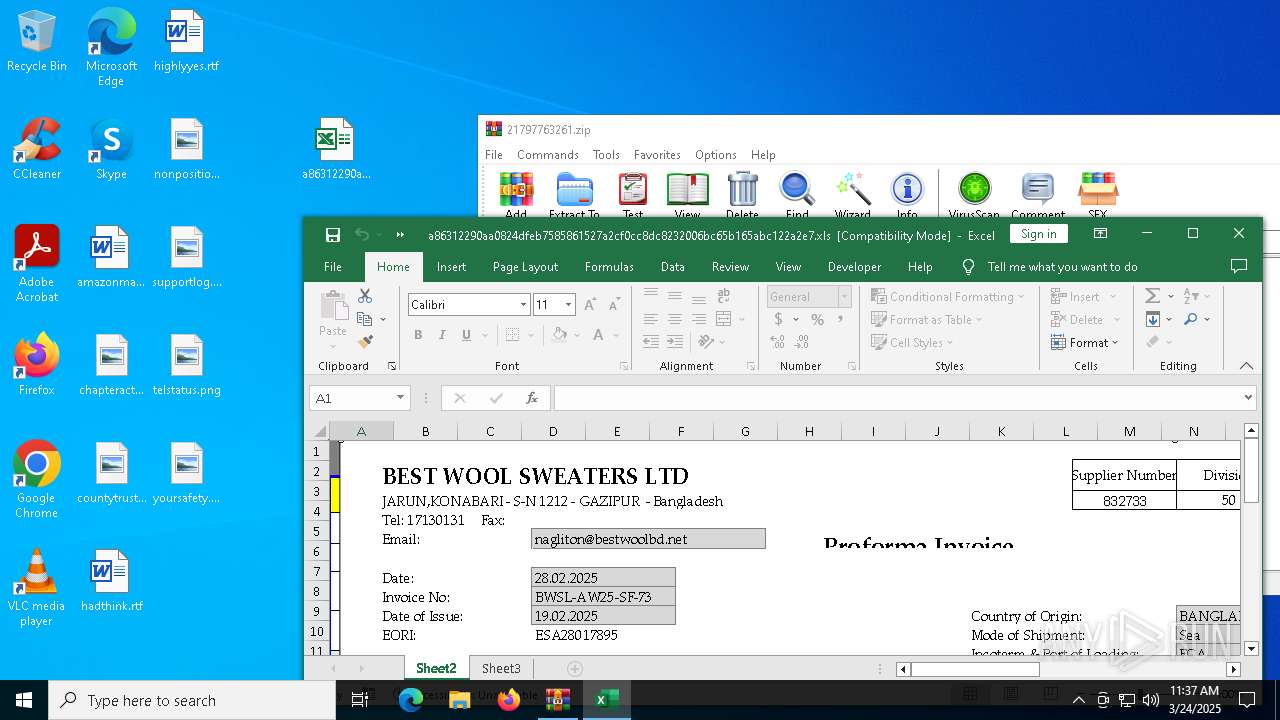Click the Save icon in Excel title bar
The height and width of the screenshot is (720, 1280).
(333, 235)
